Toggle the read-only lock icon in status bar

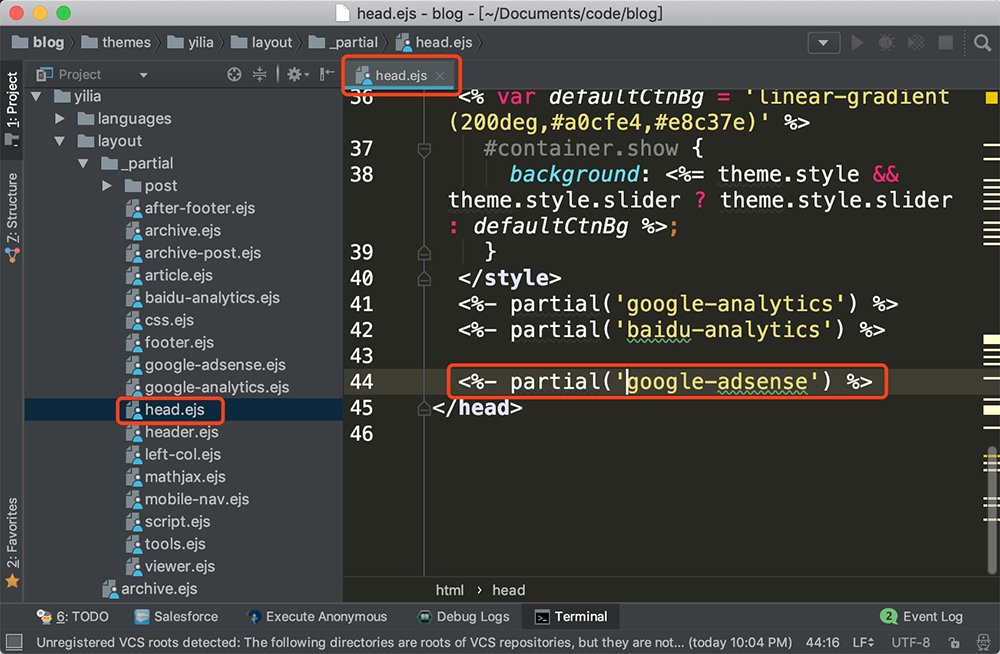point(953,642)
